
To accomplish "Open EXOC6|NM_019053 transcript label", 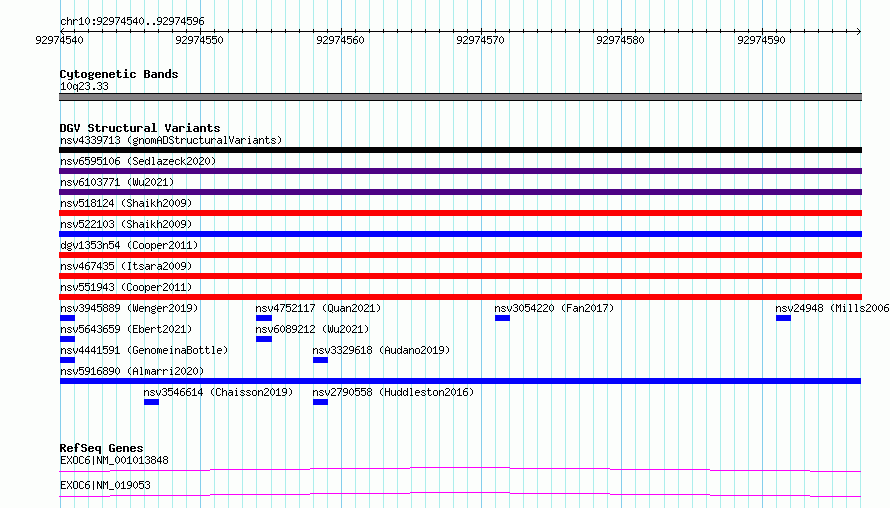I will (x=105, y=485).
